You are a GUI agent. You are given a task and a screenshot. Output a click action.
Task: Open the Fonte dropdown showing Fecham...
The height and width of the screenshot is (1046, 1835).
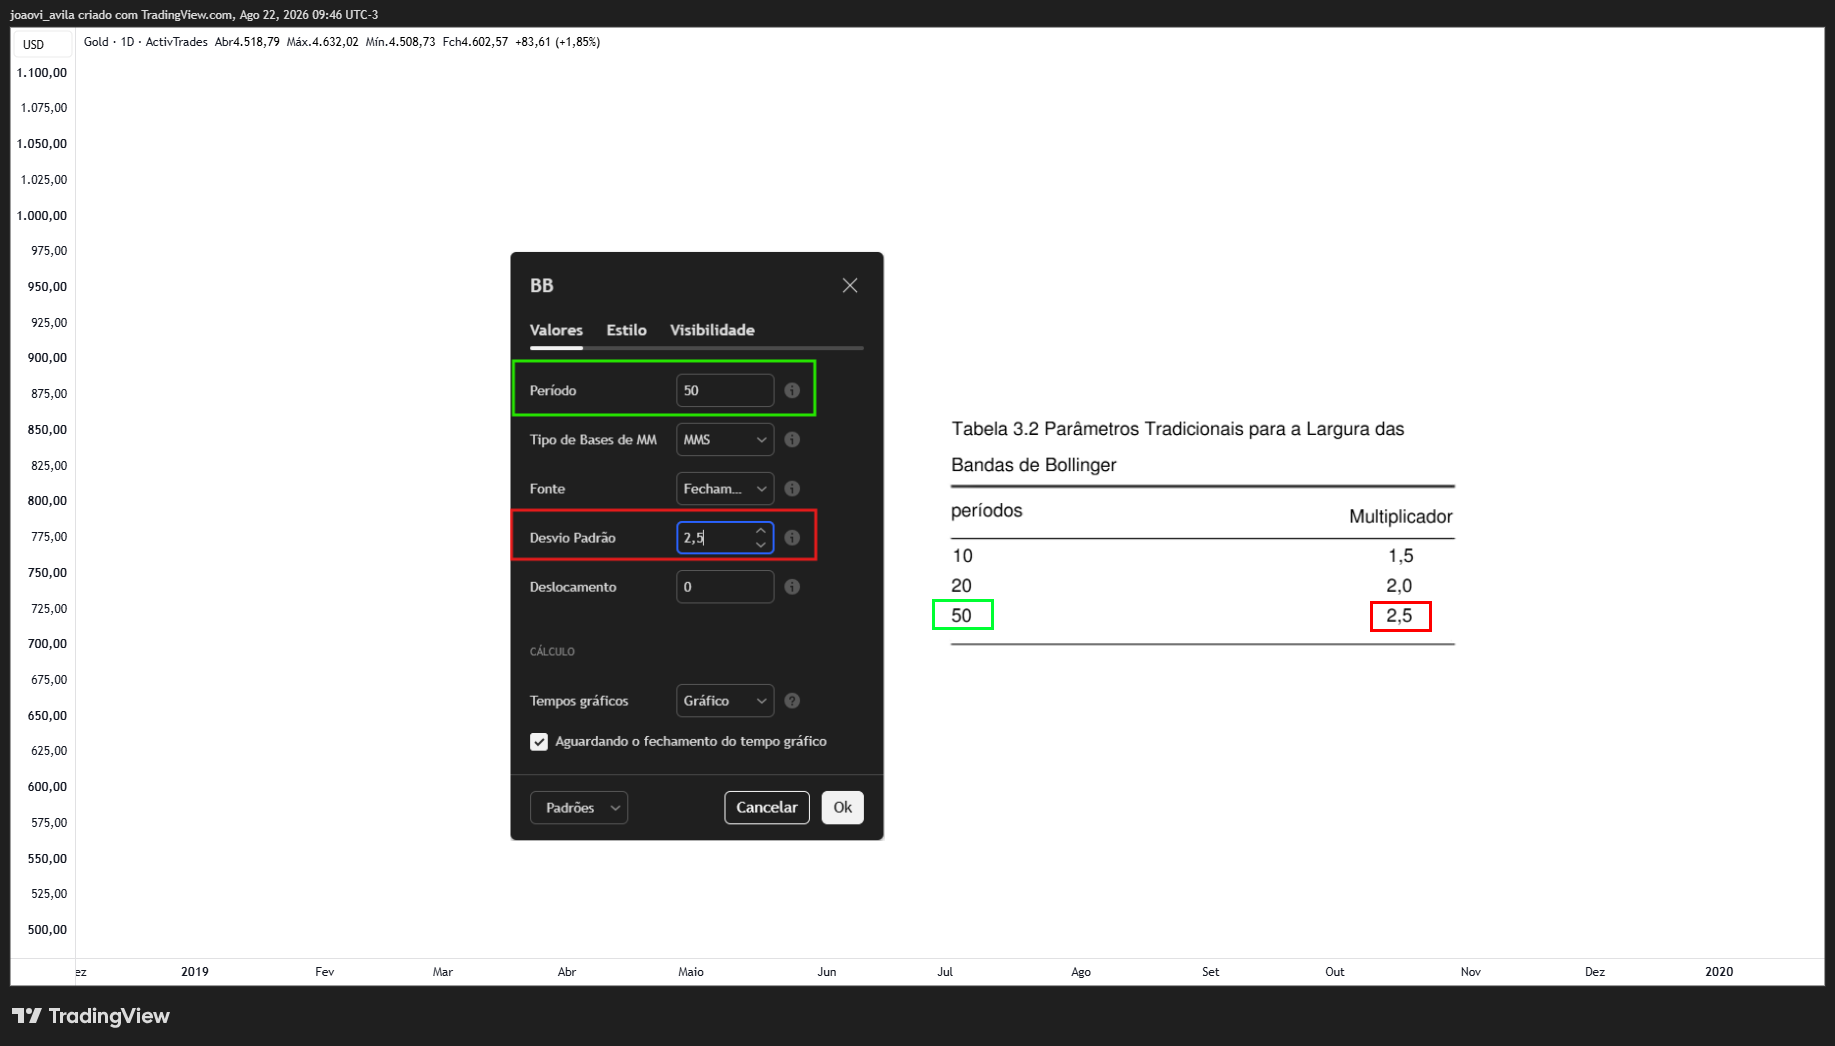tap(725, 489)
